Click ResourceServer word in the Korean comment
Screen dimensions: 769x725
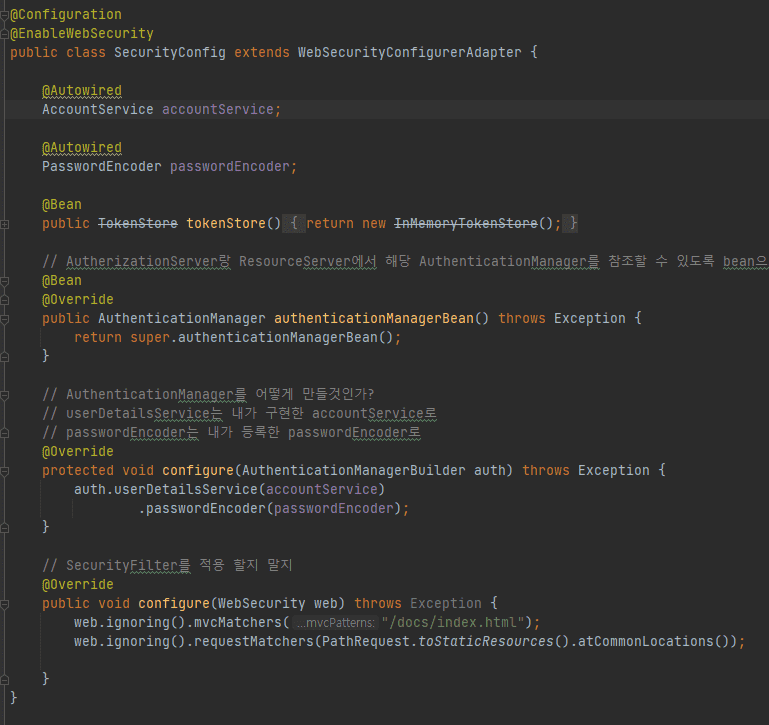[x=295, y=261]
